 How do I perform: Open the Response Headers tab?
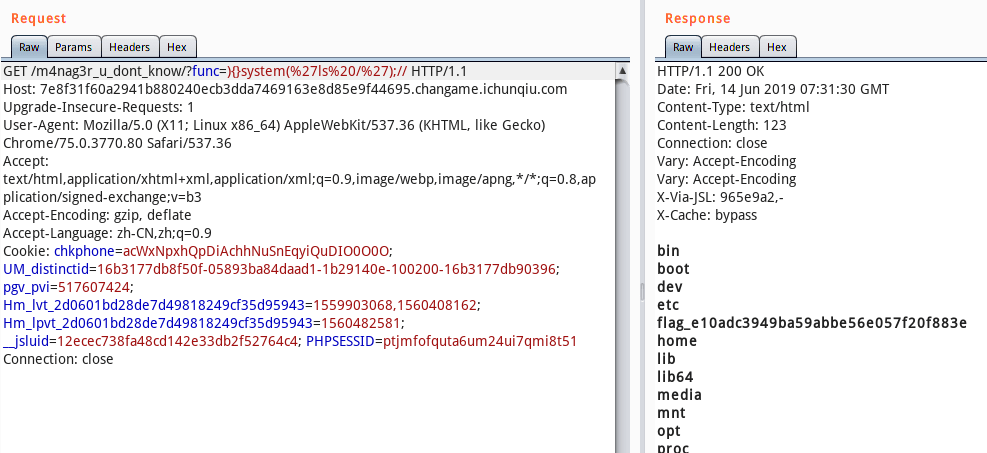[x=730, y=47]
